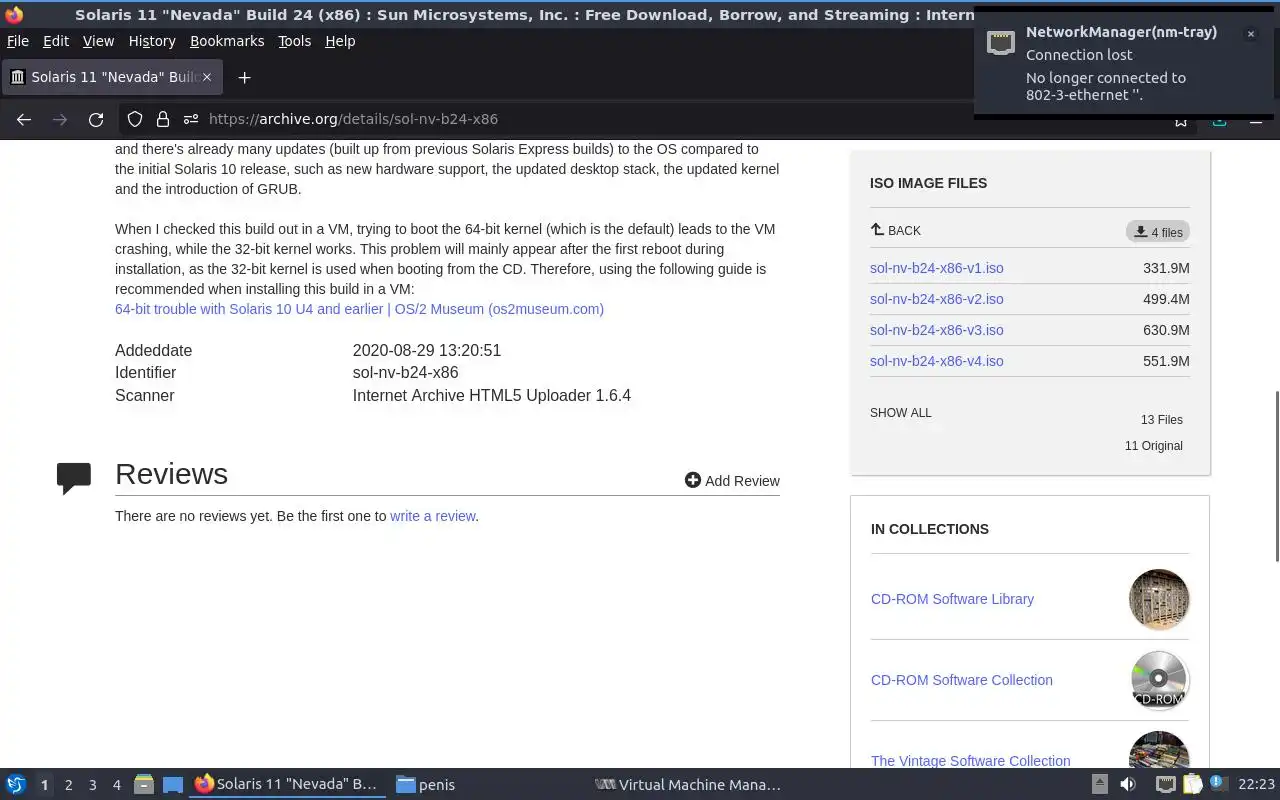
Task: Switch to virtual desktop 3
Action: (x=93, y=785)
